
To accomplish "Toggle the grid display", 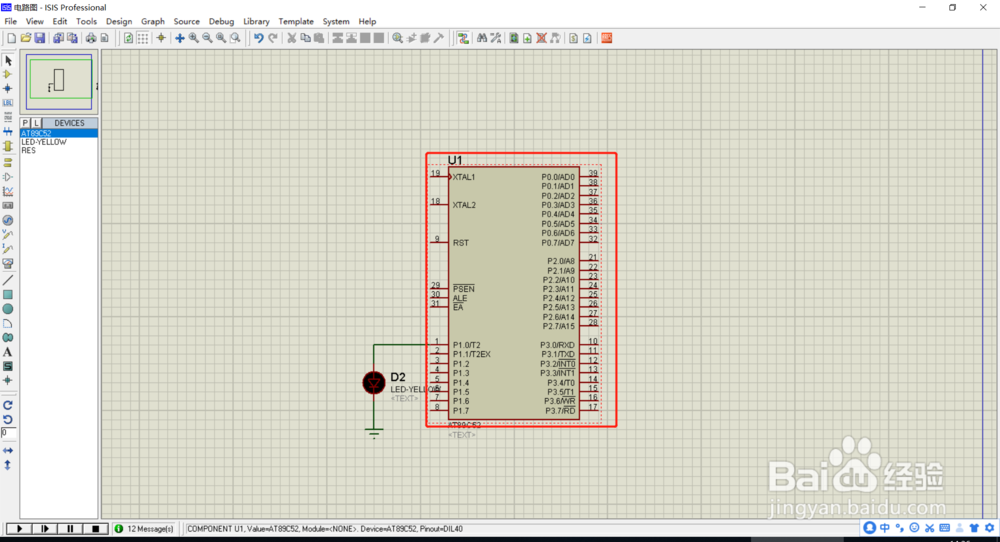I will tap(143, 38).
